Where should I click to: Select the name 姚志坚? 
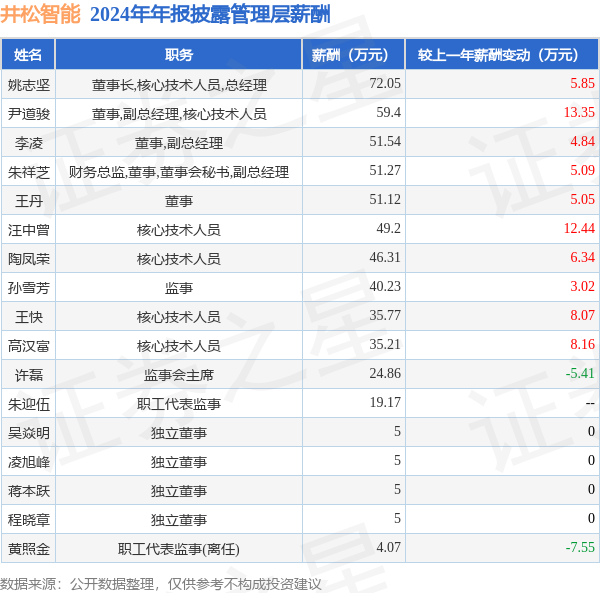(x=29, y=85)
